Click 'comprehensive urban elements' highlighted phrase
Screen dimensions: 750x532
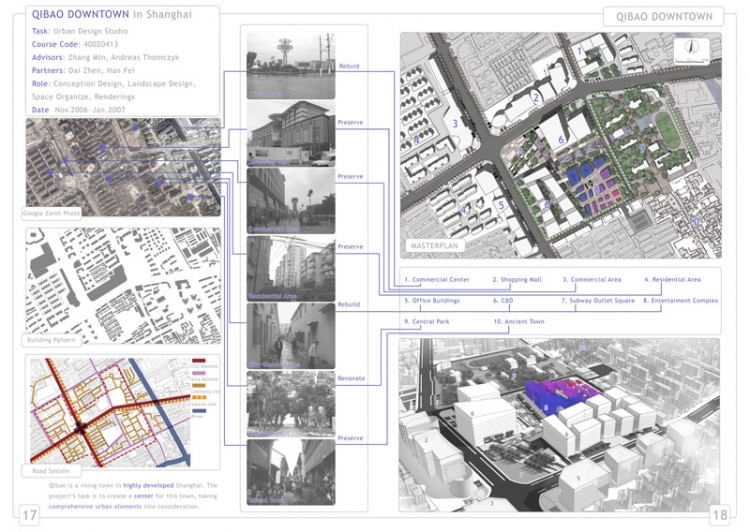pyautogui.click(x=95, y=507)
